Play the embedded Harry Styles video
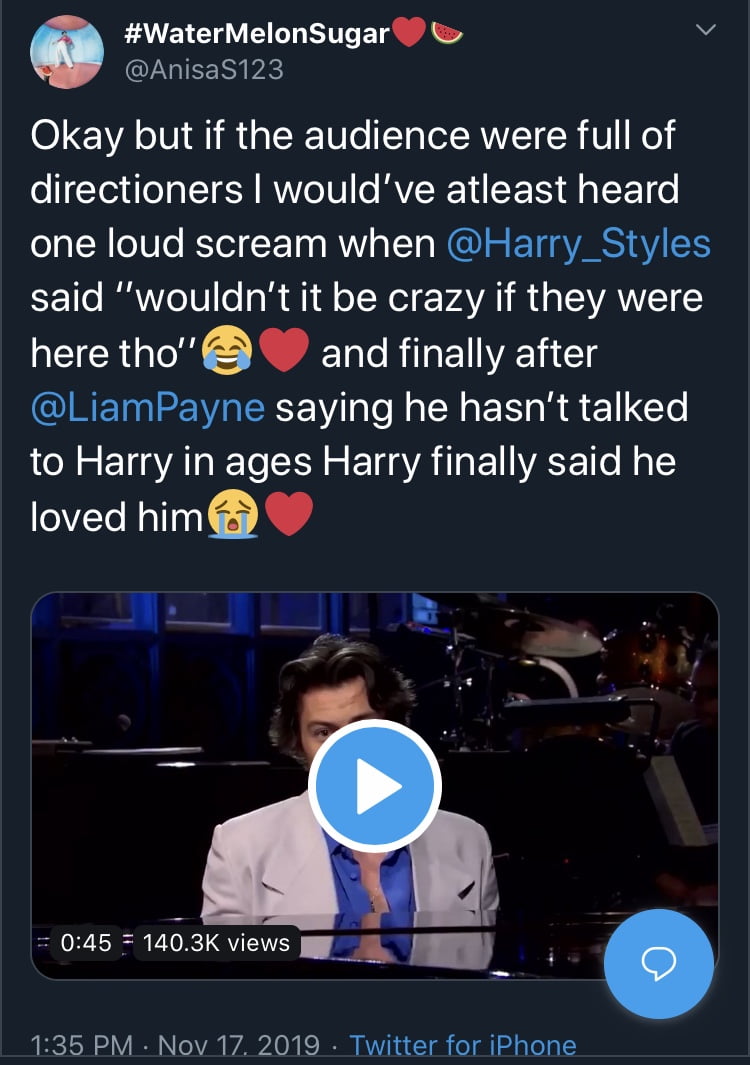 pos(374,784)
